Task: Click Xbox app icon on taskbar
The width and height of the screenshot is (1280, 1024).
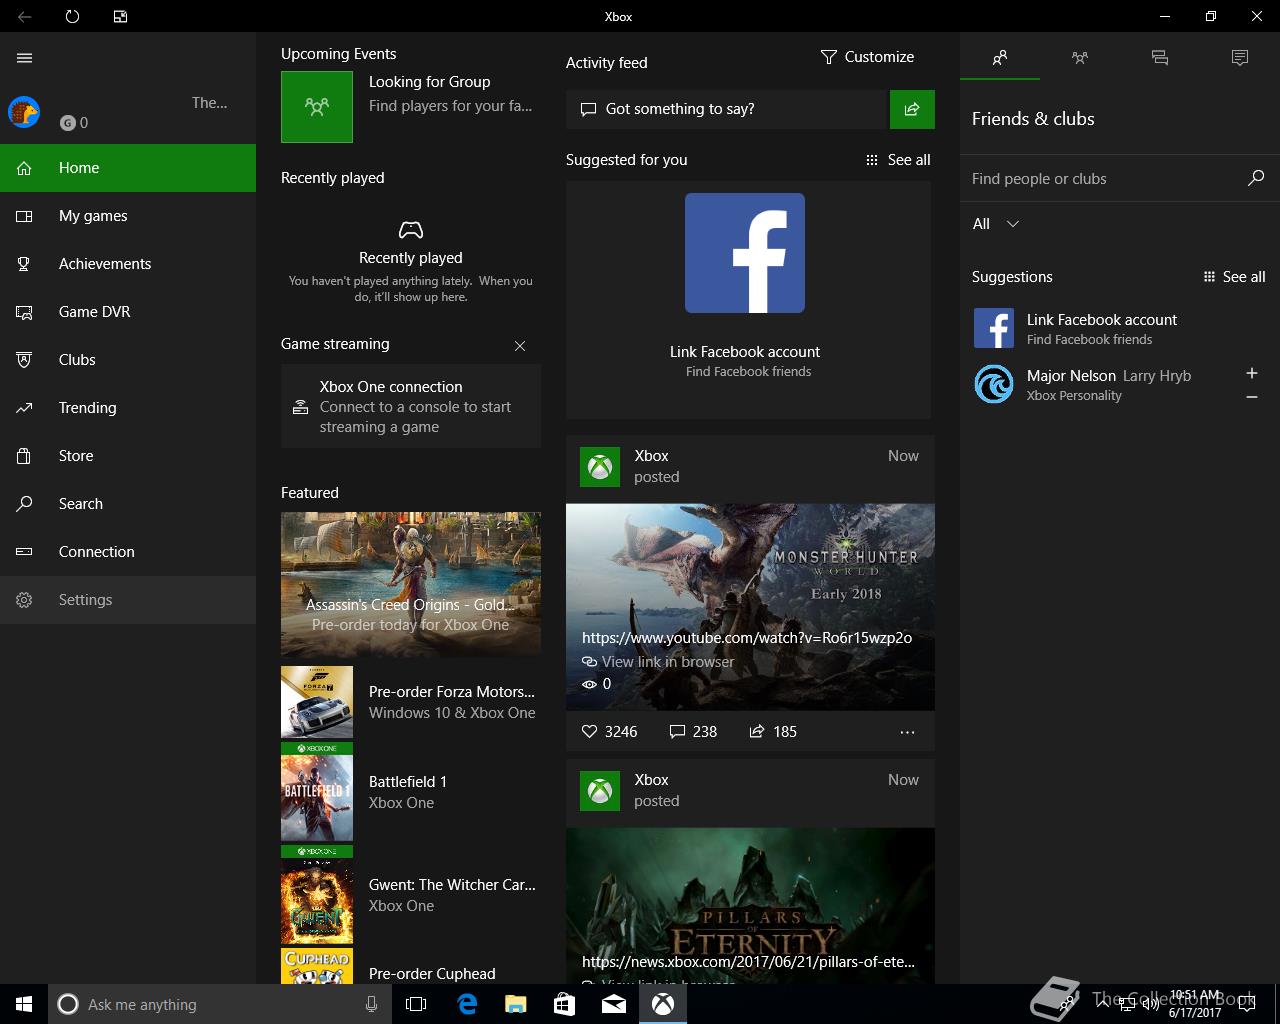Action: tap(663, 1004)
